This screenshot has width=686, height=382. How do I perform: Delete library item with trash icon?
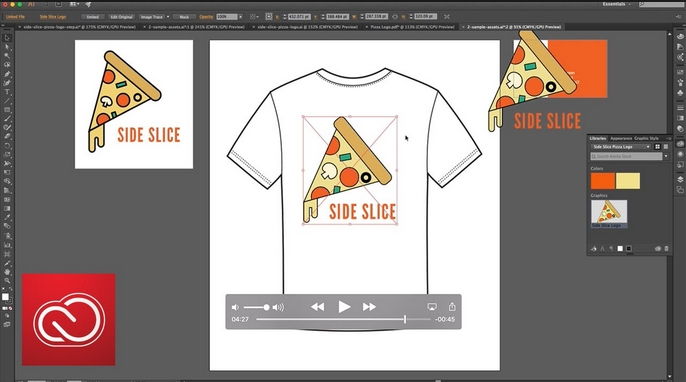click(x=666, y=249)
